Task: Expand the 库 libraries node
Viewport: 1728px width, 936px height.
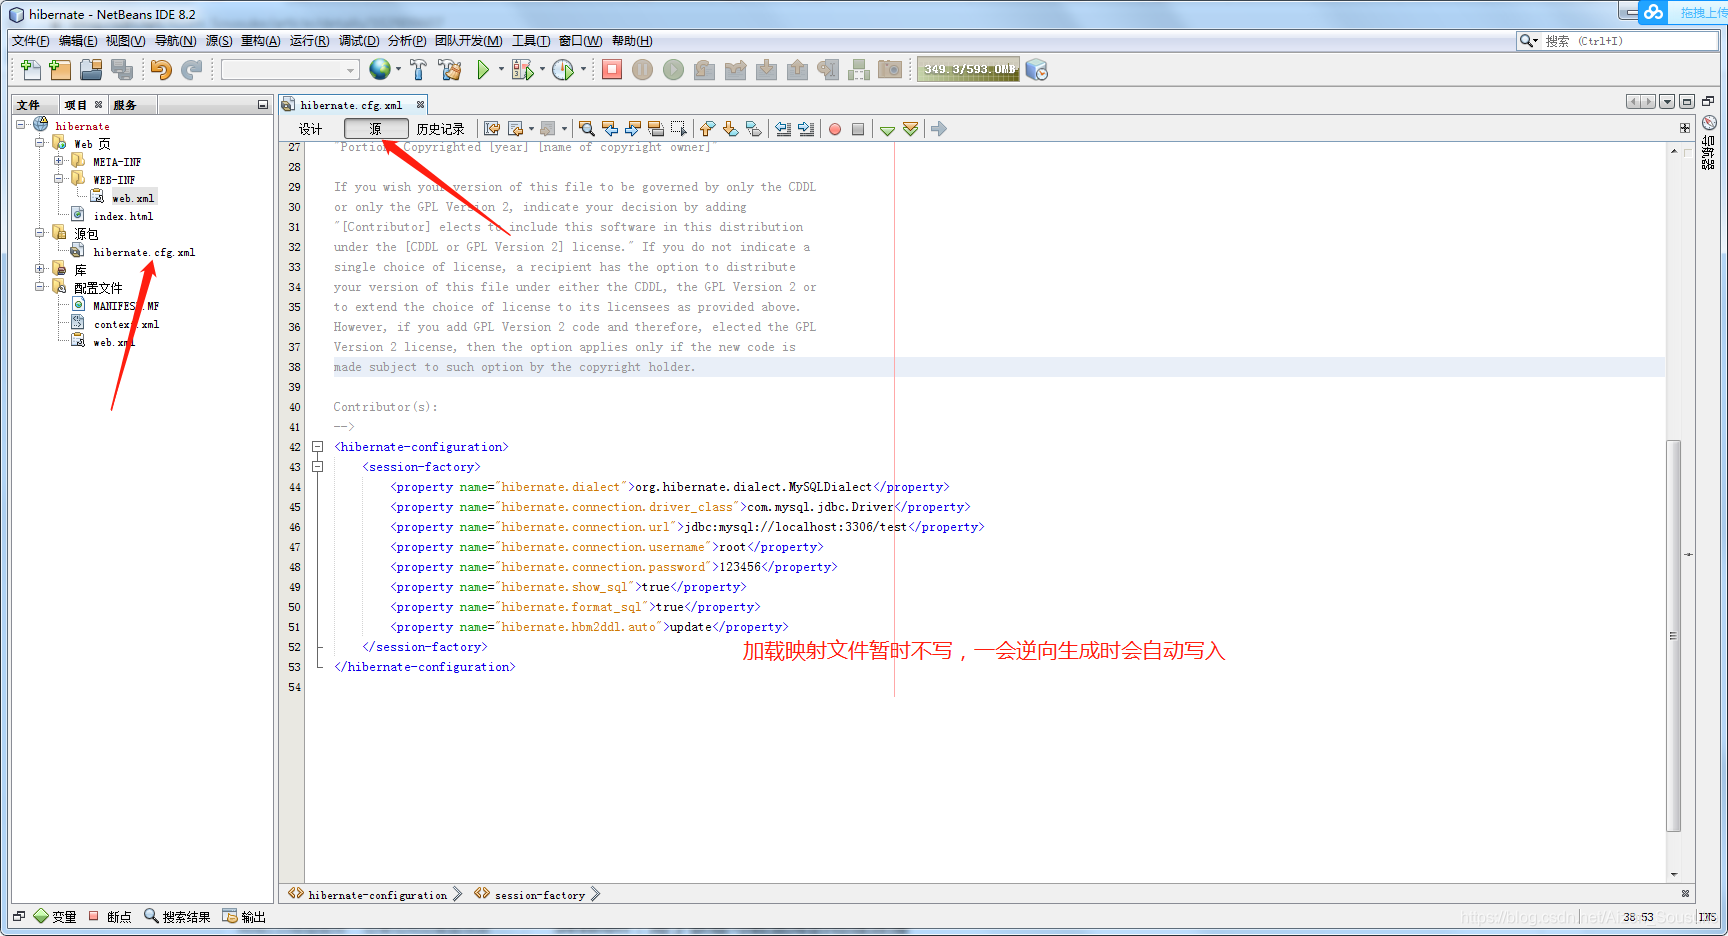Action: point(40,269)
